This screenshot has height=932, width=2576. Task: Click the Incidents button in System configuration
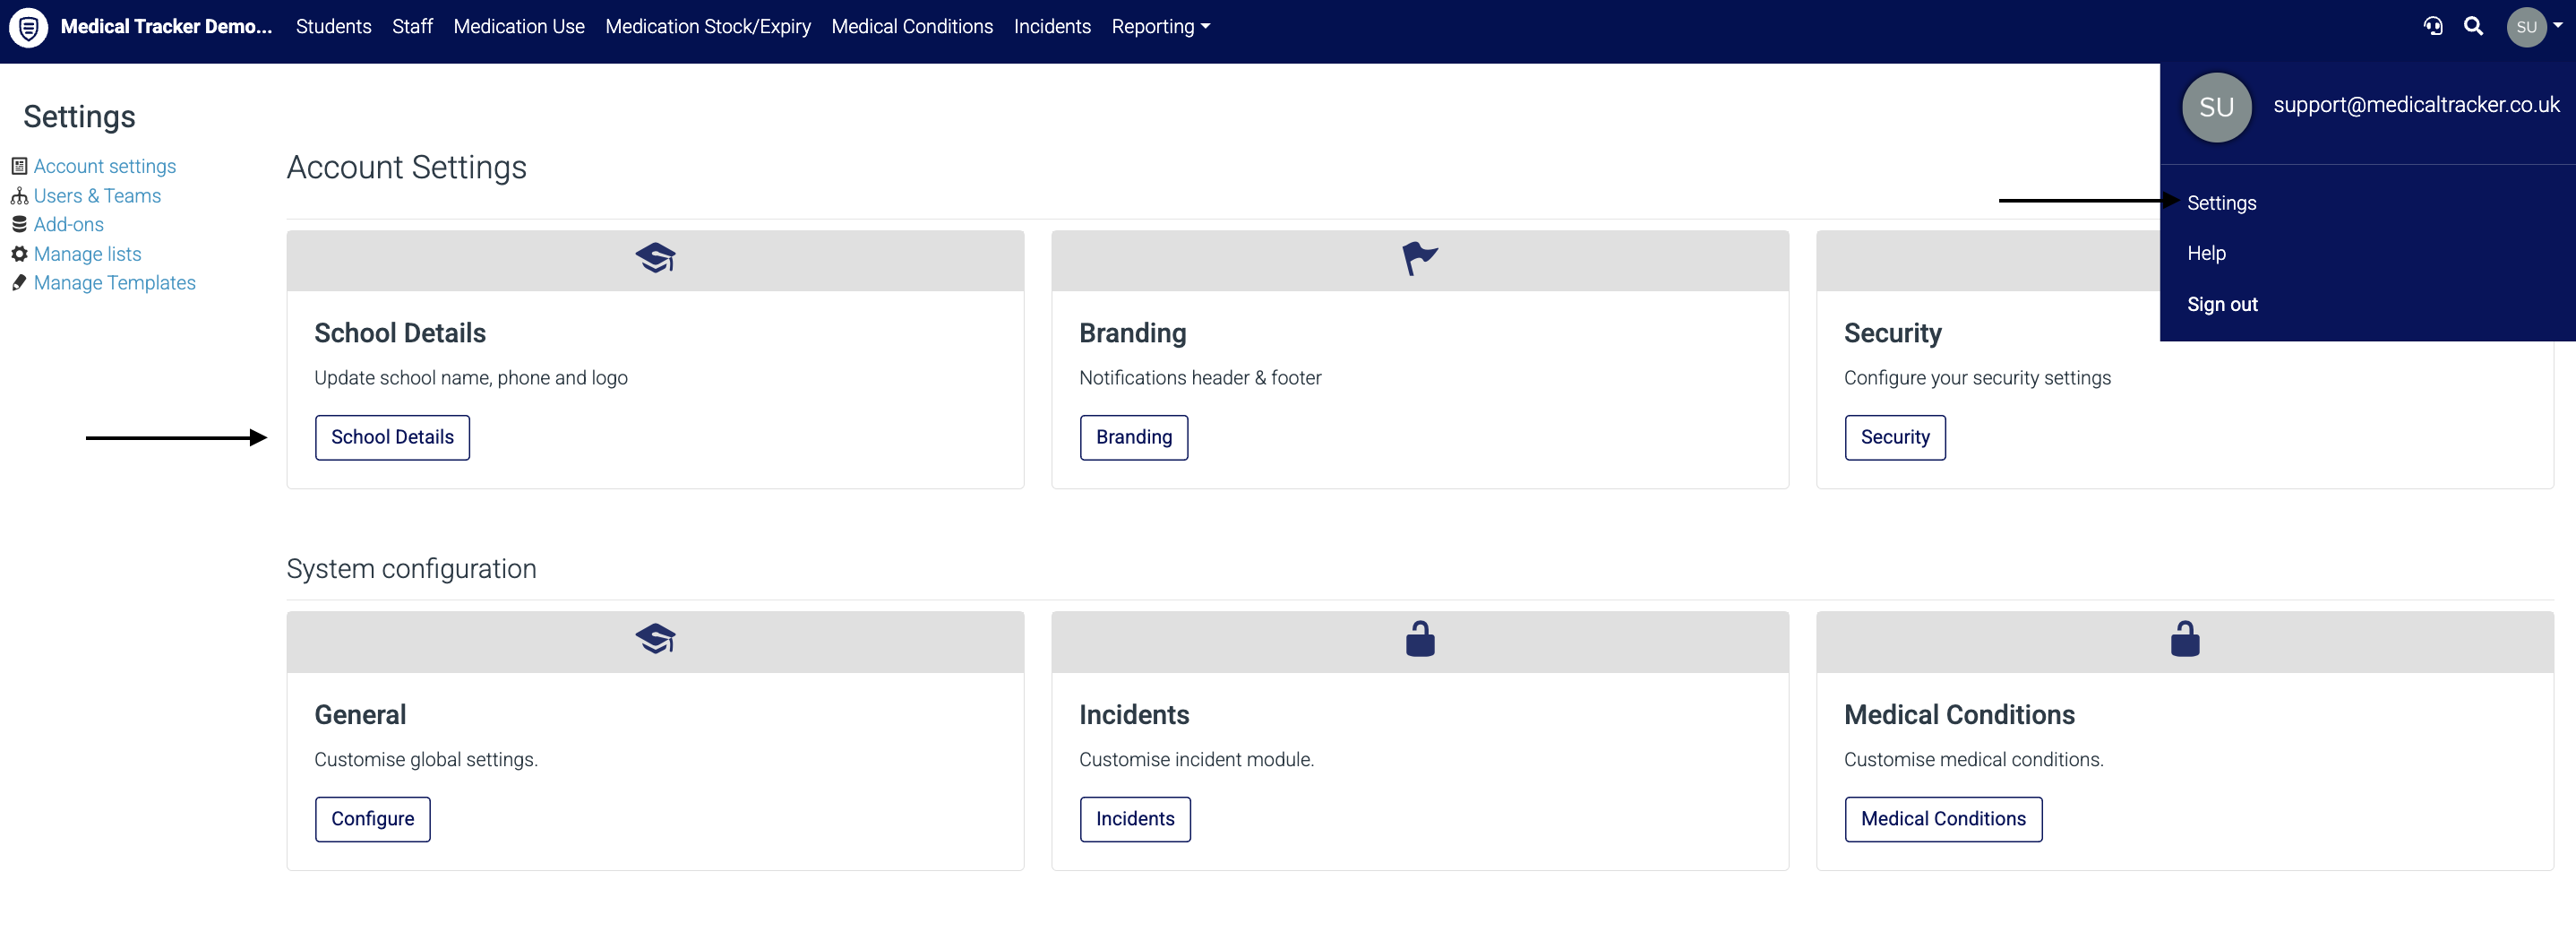click(1134, 819)
